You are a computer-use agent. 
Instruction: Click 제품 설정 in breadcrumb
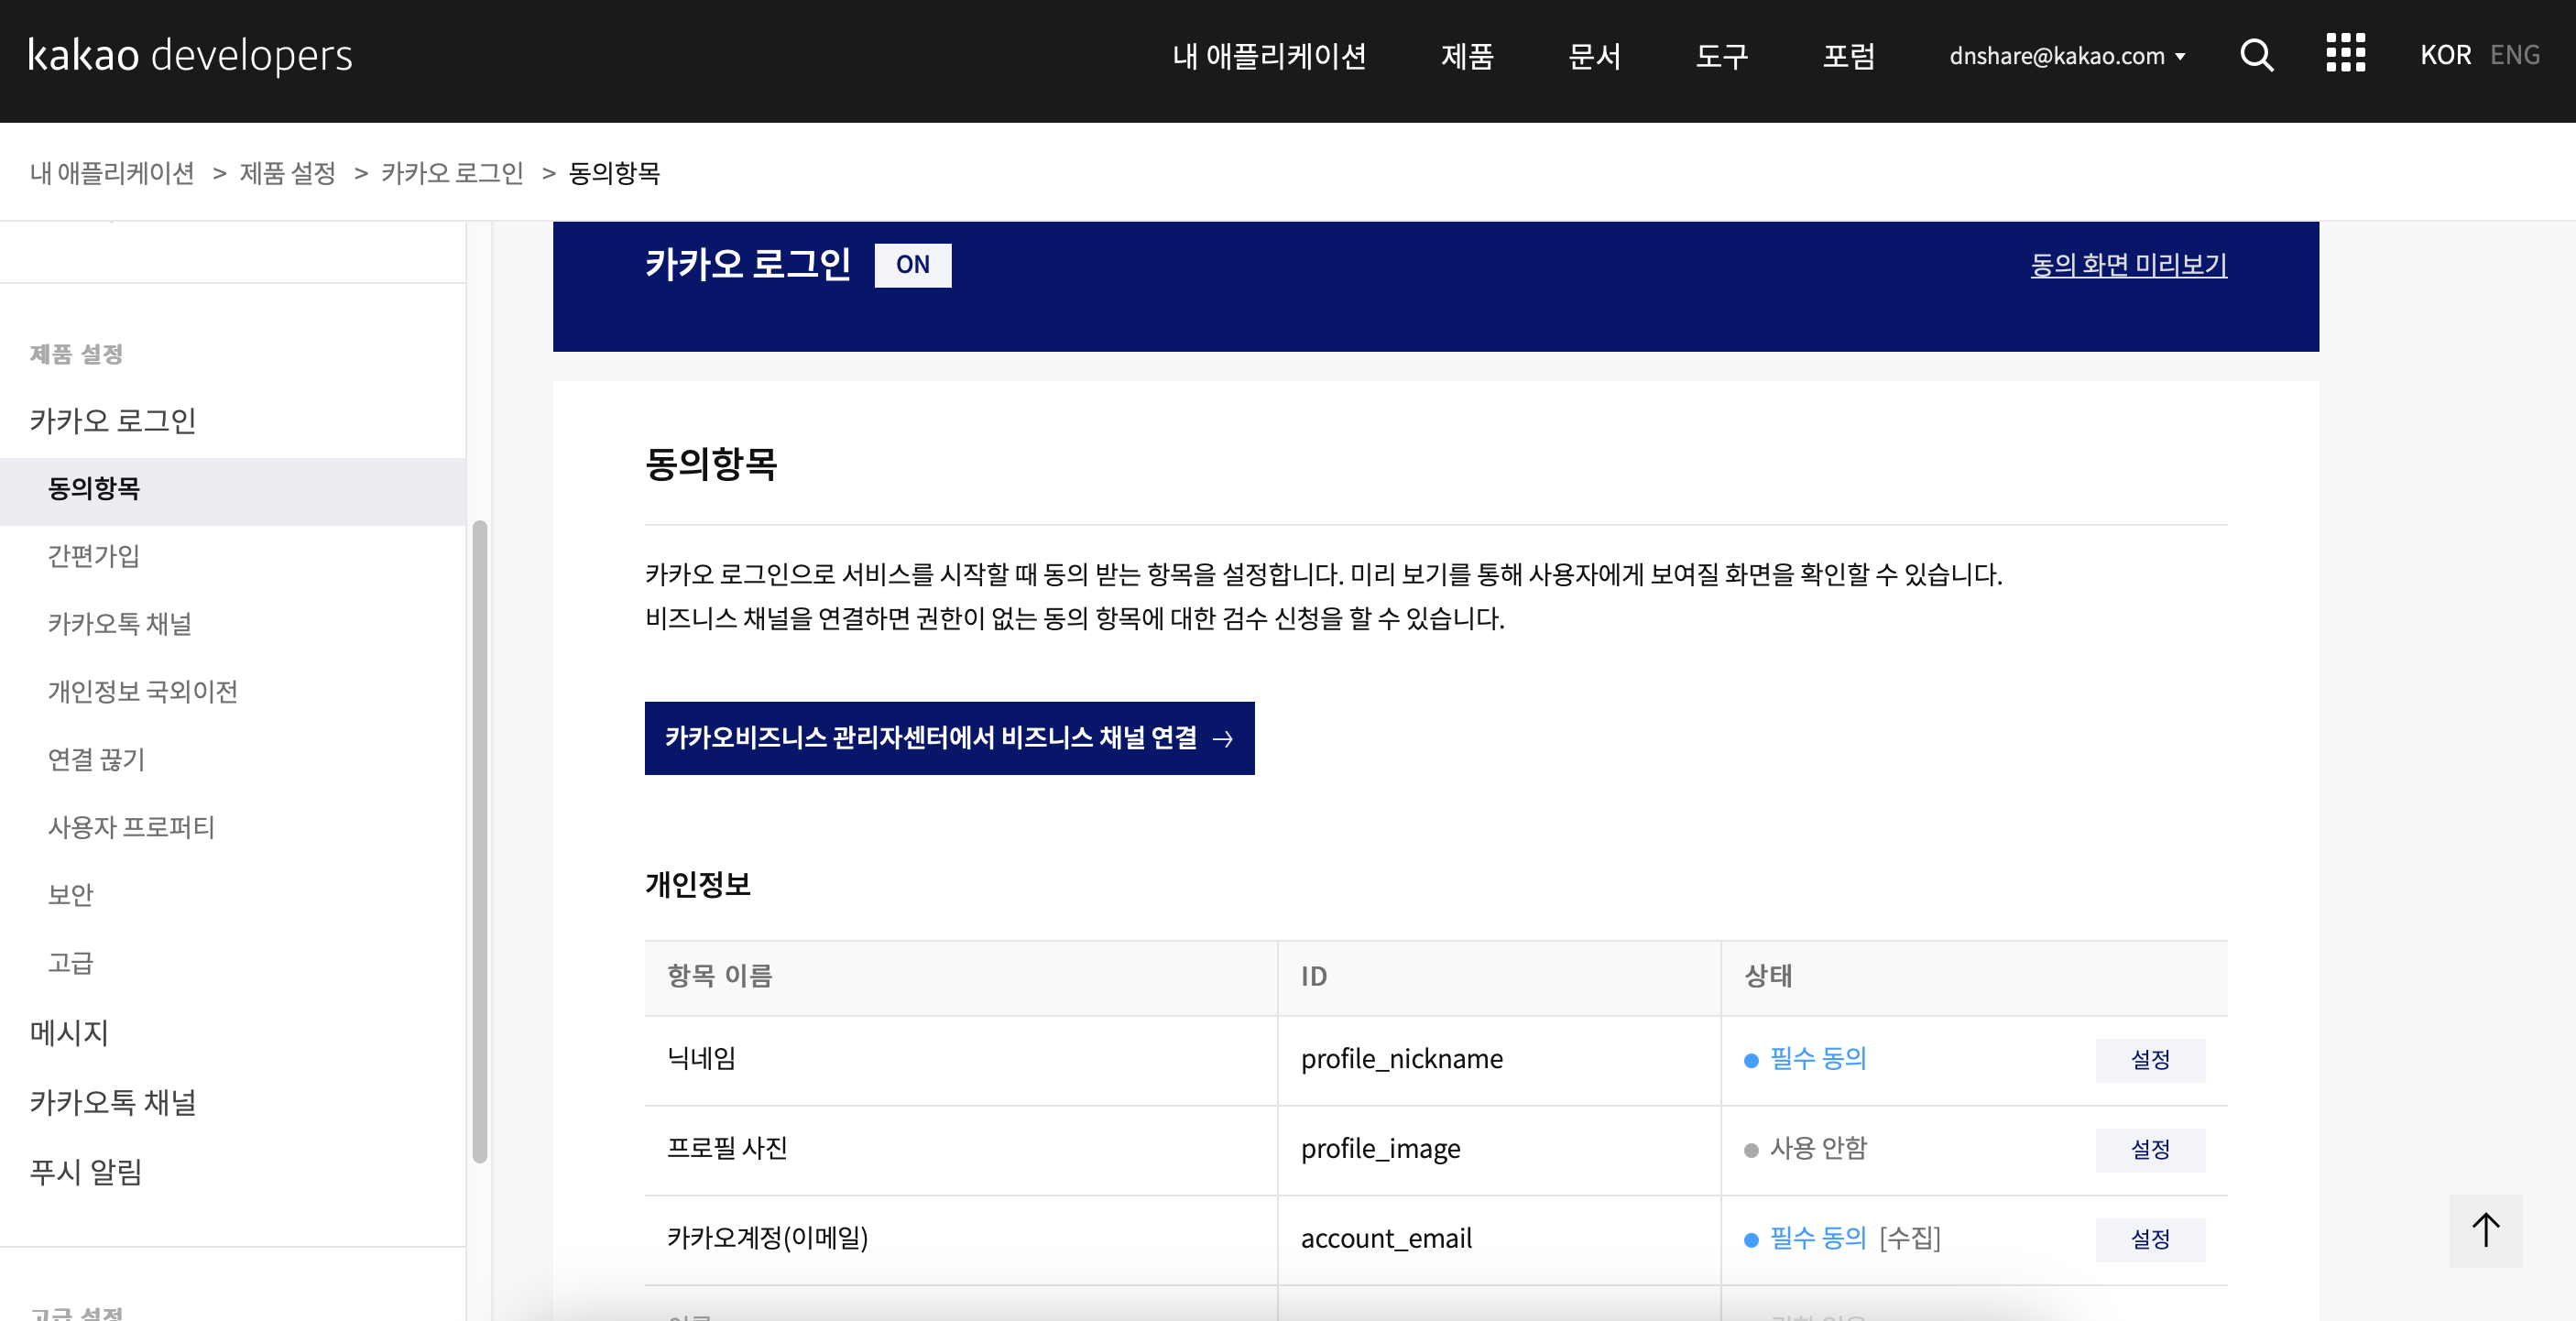pyautogui.click(x=288, y=173)
